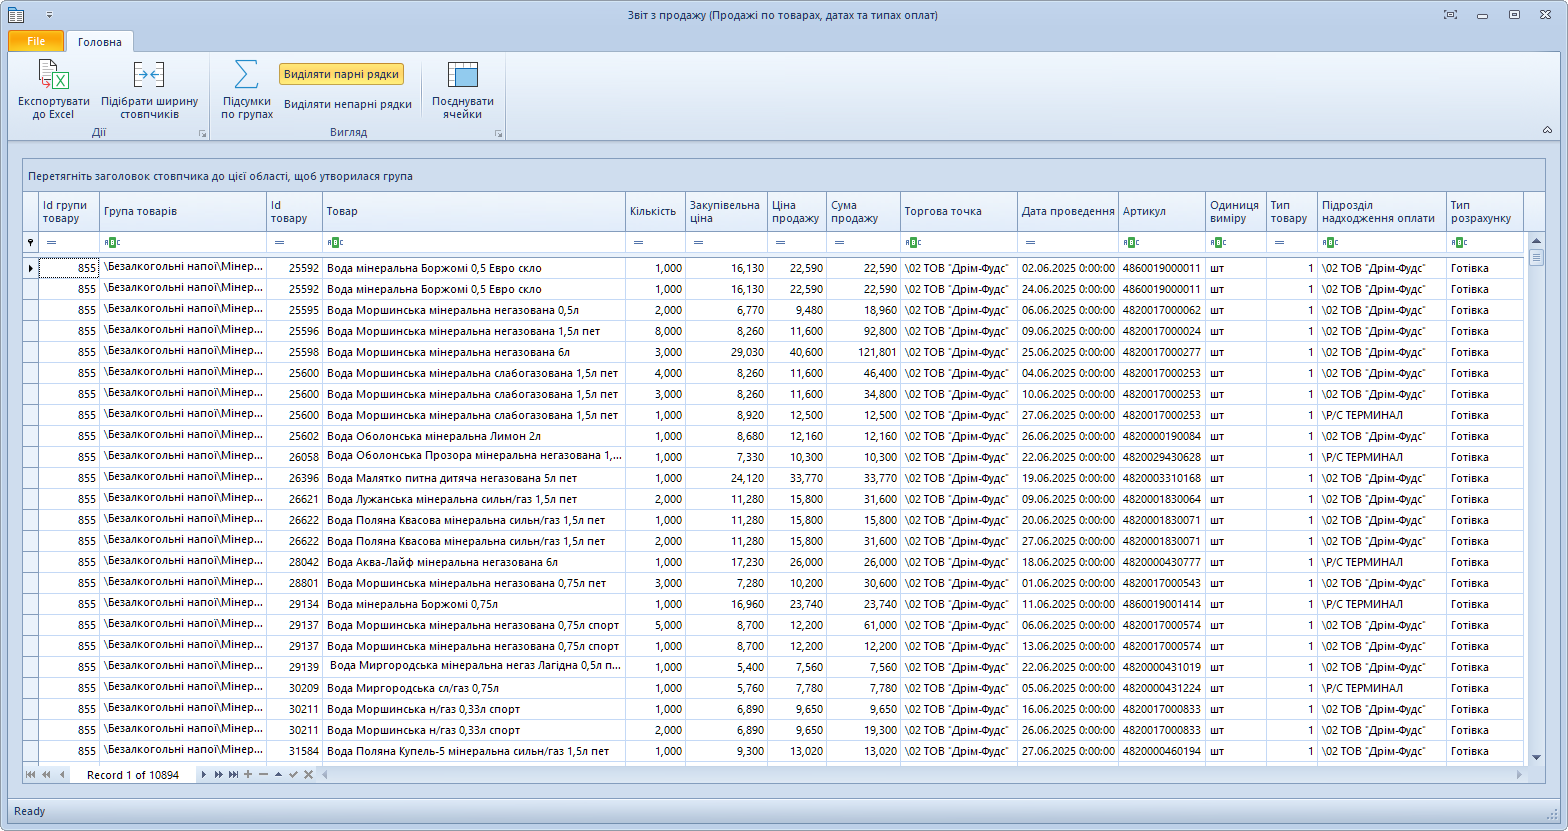Click the vertical scrollbar down arrow
The image size is (1568, 831).
(x=1537, y=757)
